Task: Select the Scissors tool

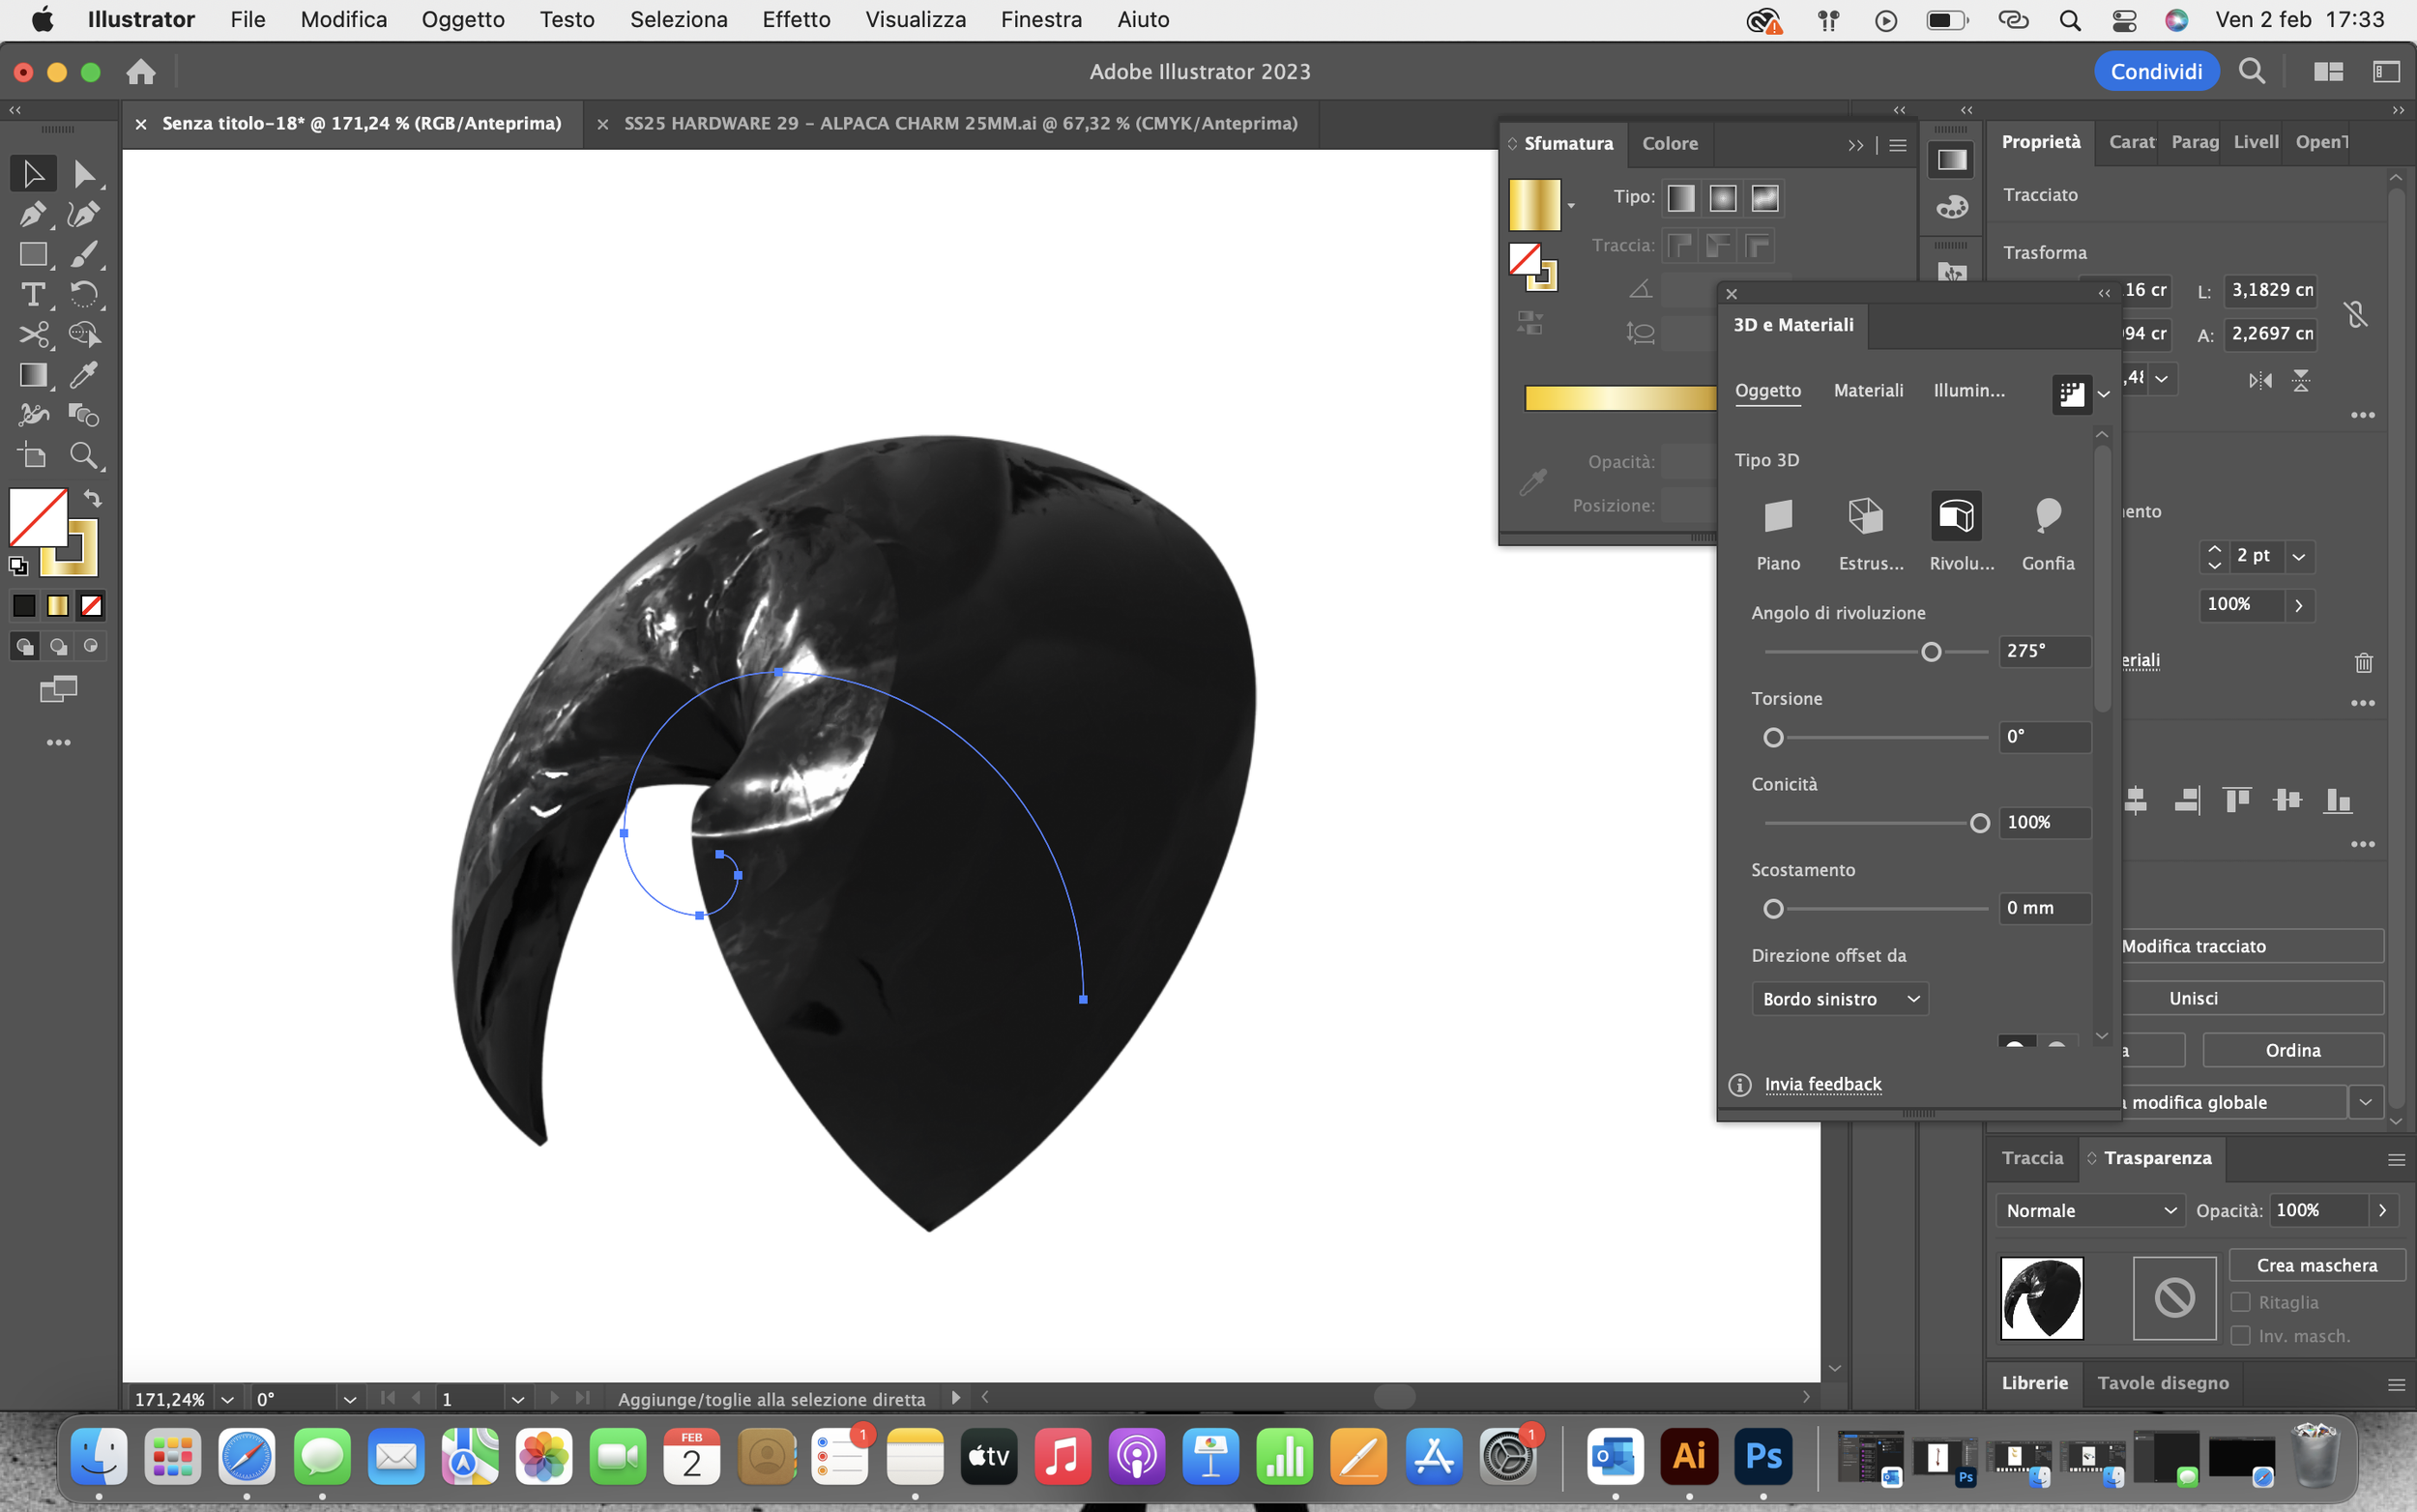Action: coord(32,335)
